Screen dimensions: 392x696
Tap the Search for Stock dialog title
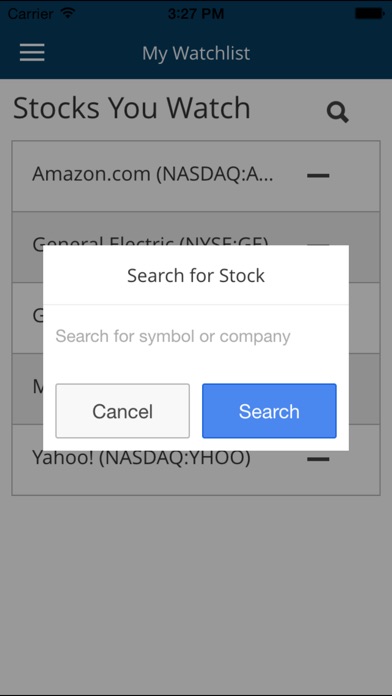point(196,276)
